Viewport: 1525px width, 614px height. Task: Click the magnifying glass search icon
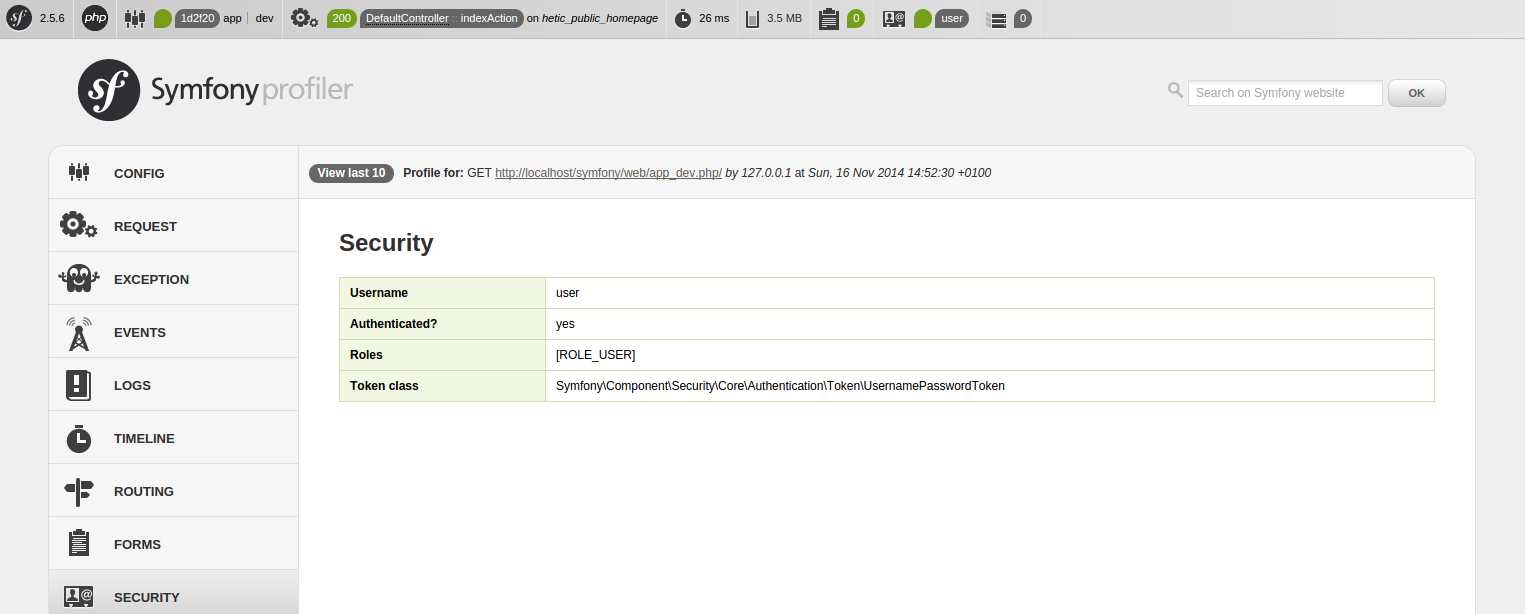[1175, 91]
